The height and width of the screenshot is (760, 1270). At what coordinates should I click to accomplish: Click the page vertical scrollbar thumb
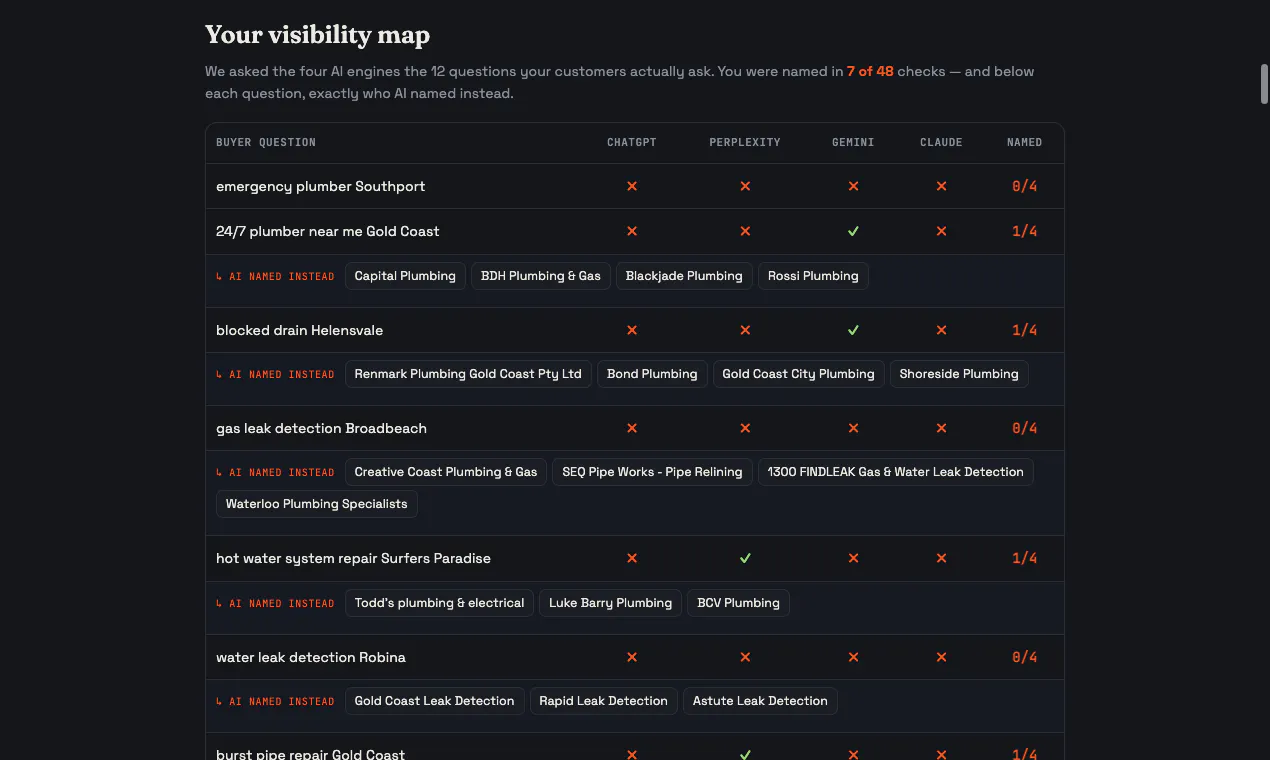(1264, 83)
